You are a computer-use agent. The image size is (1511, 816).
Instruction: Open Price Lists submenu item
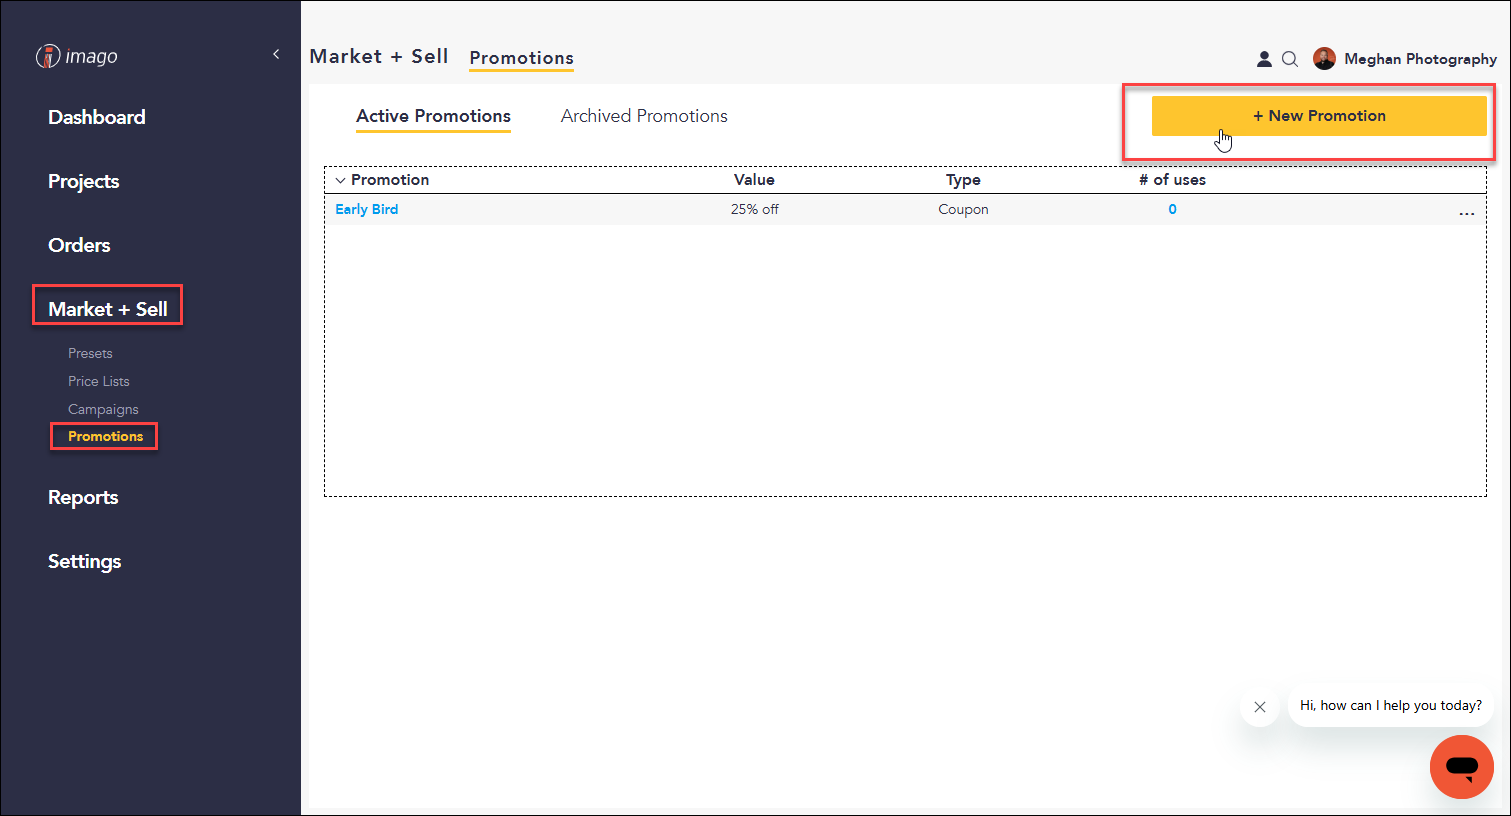click(99, 381)
